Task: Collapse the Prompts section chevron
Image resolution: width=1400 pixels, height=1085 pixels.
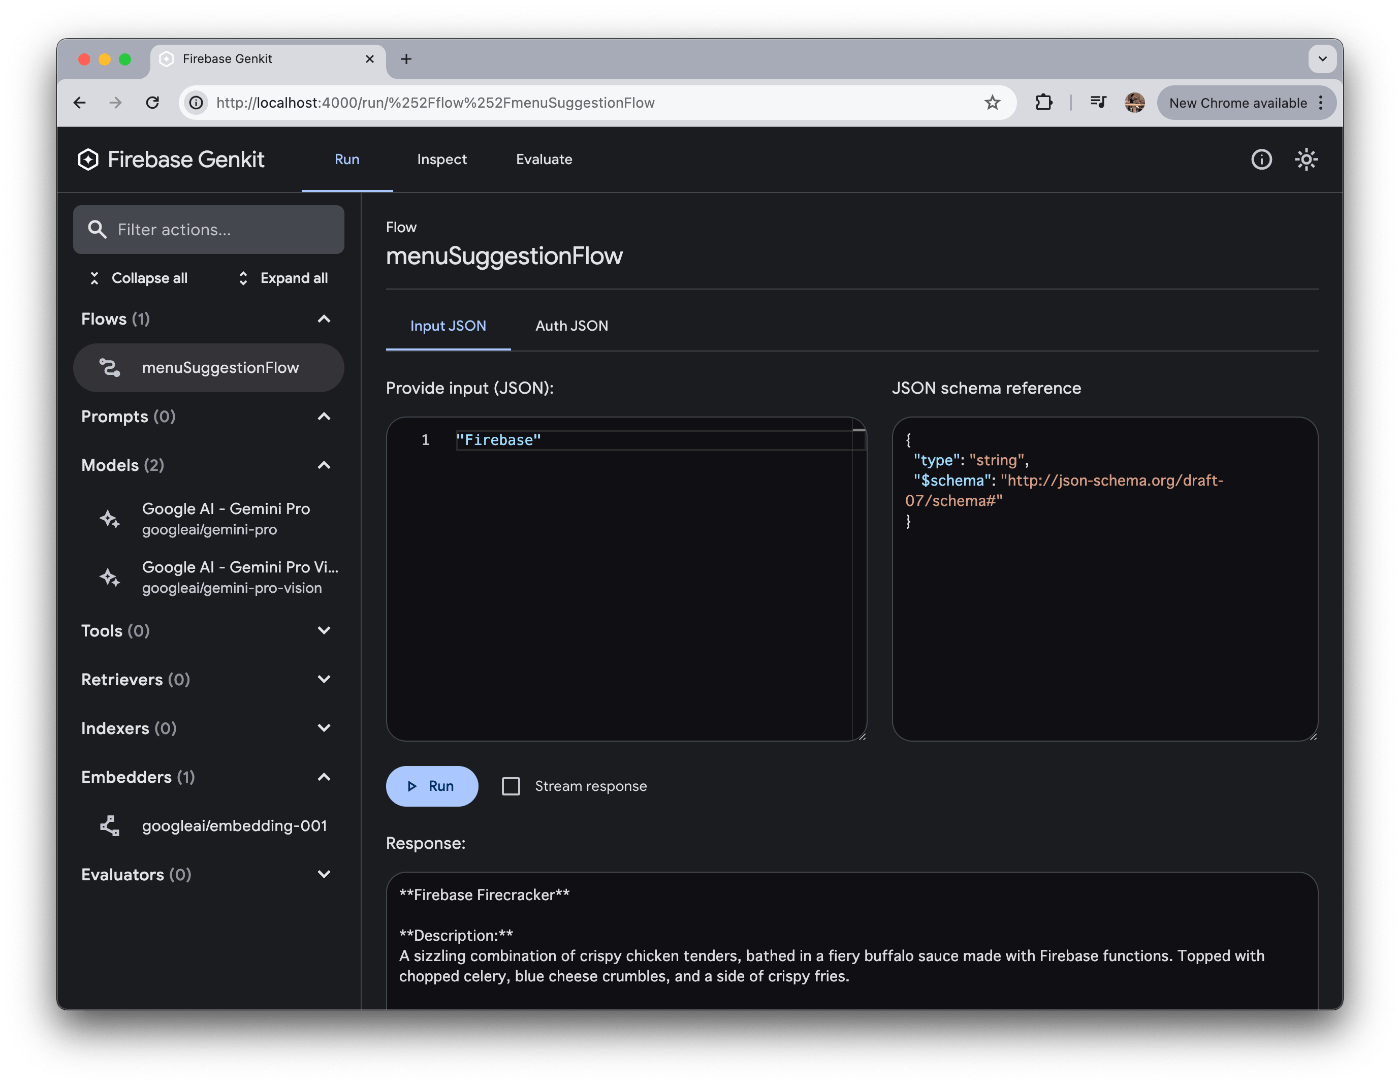Action: pos(324,416)
